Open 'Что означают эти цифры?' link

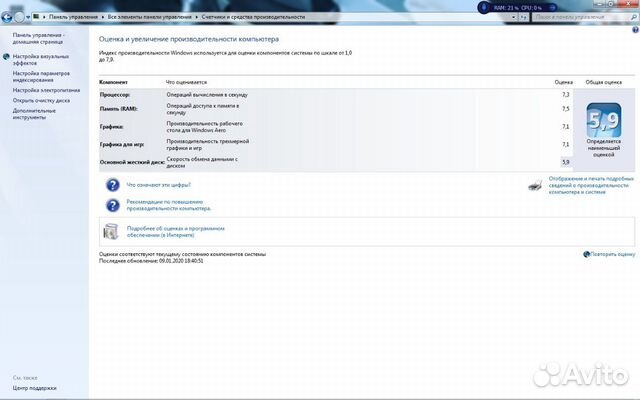(x=158, y=185)
